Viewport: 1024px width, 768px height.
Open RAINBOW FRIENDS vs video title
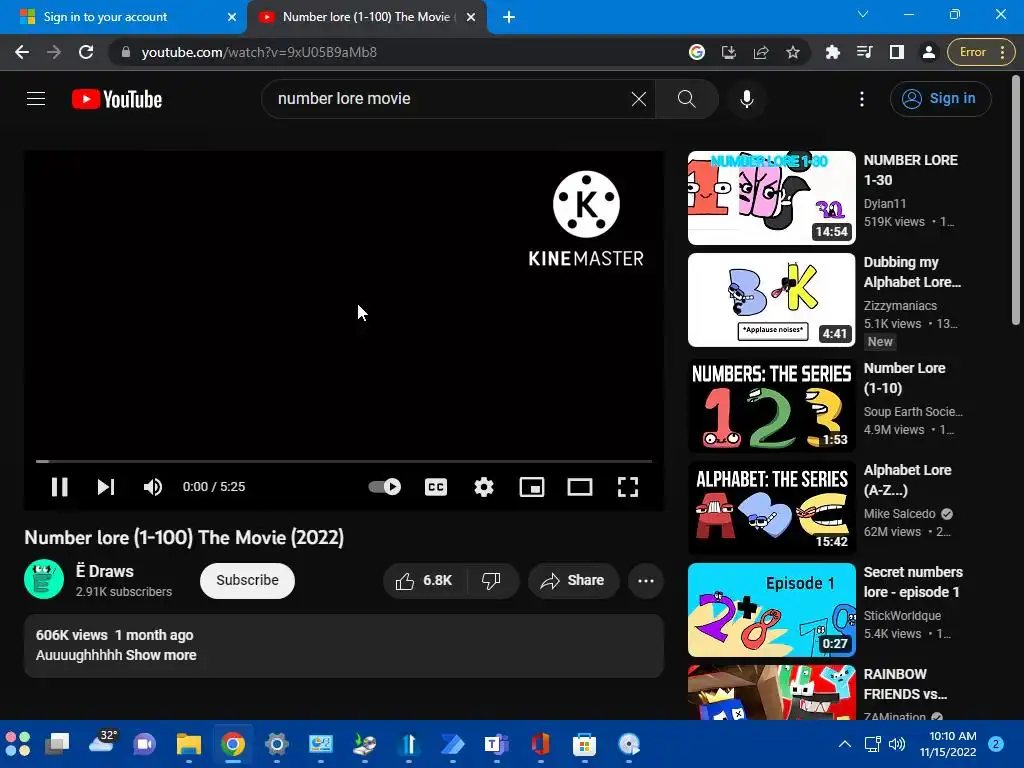[905, 684]
